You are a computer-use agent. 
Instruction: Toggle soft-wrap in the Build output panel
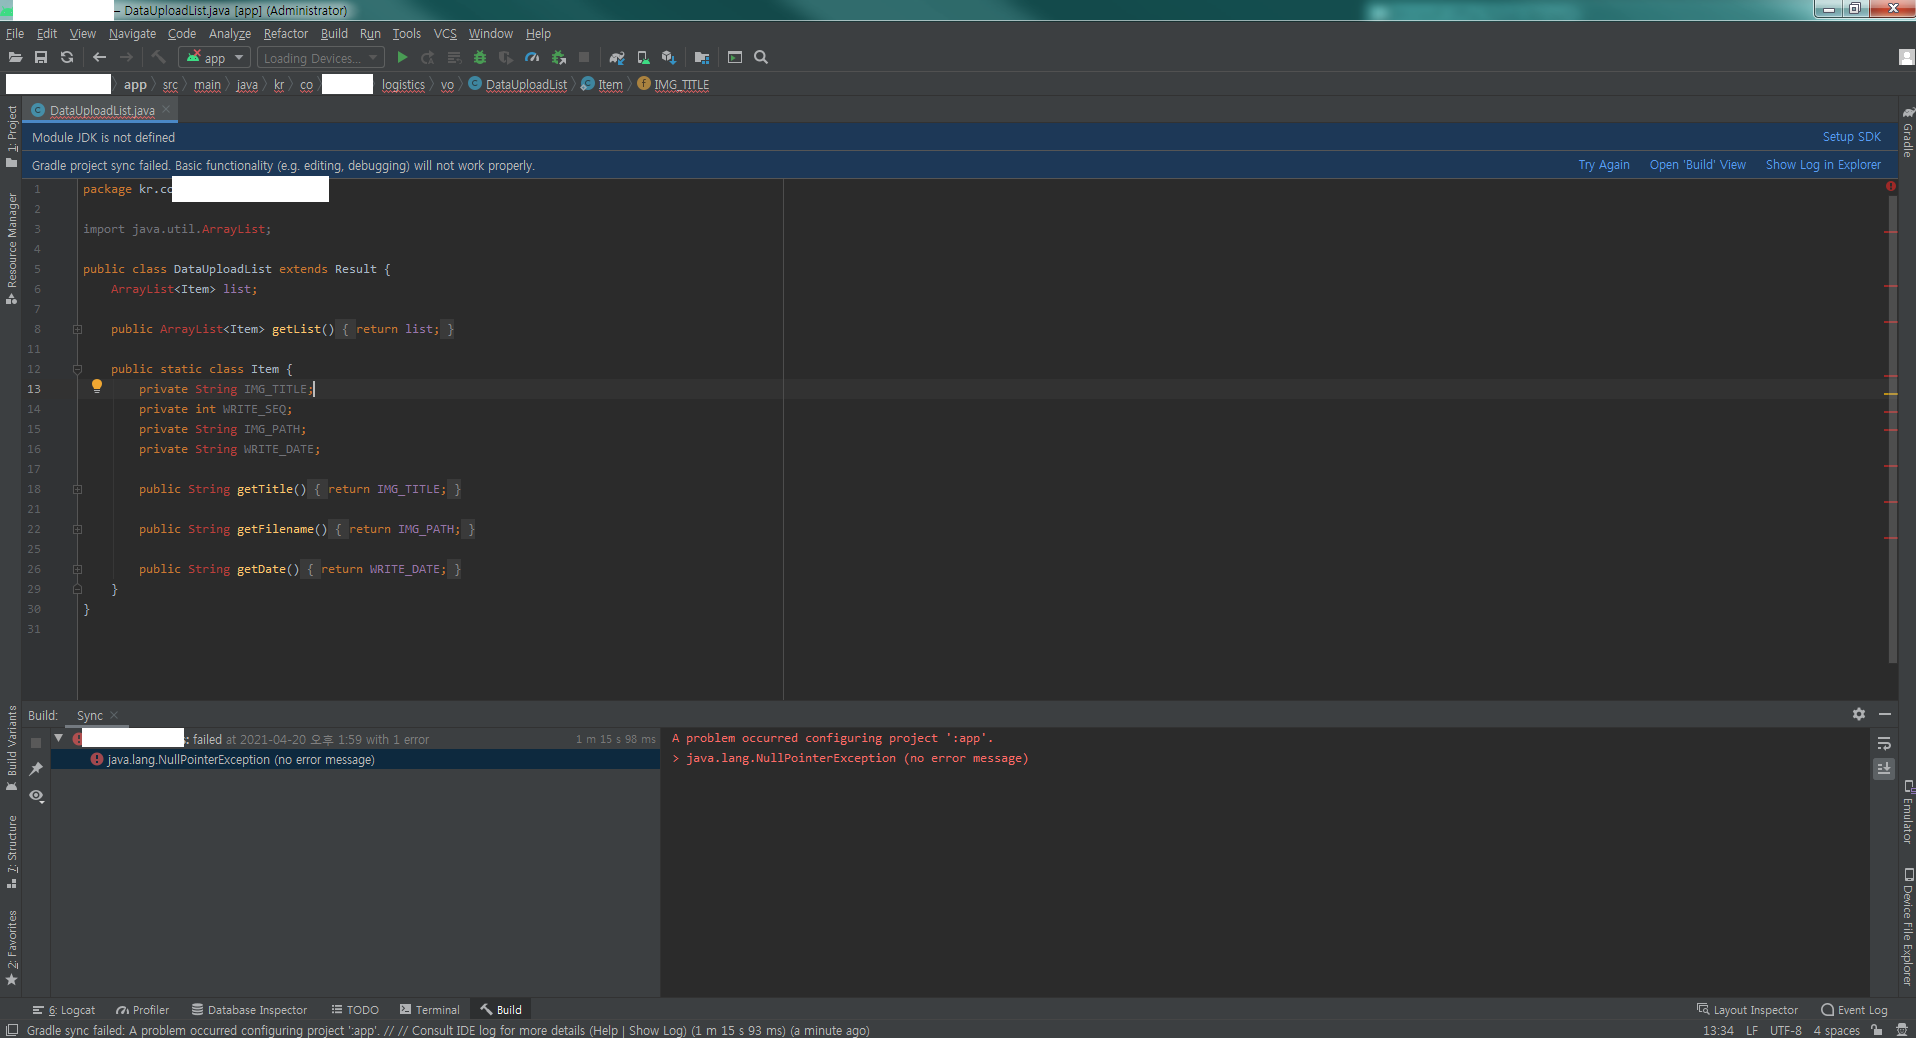[1884, 744]
